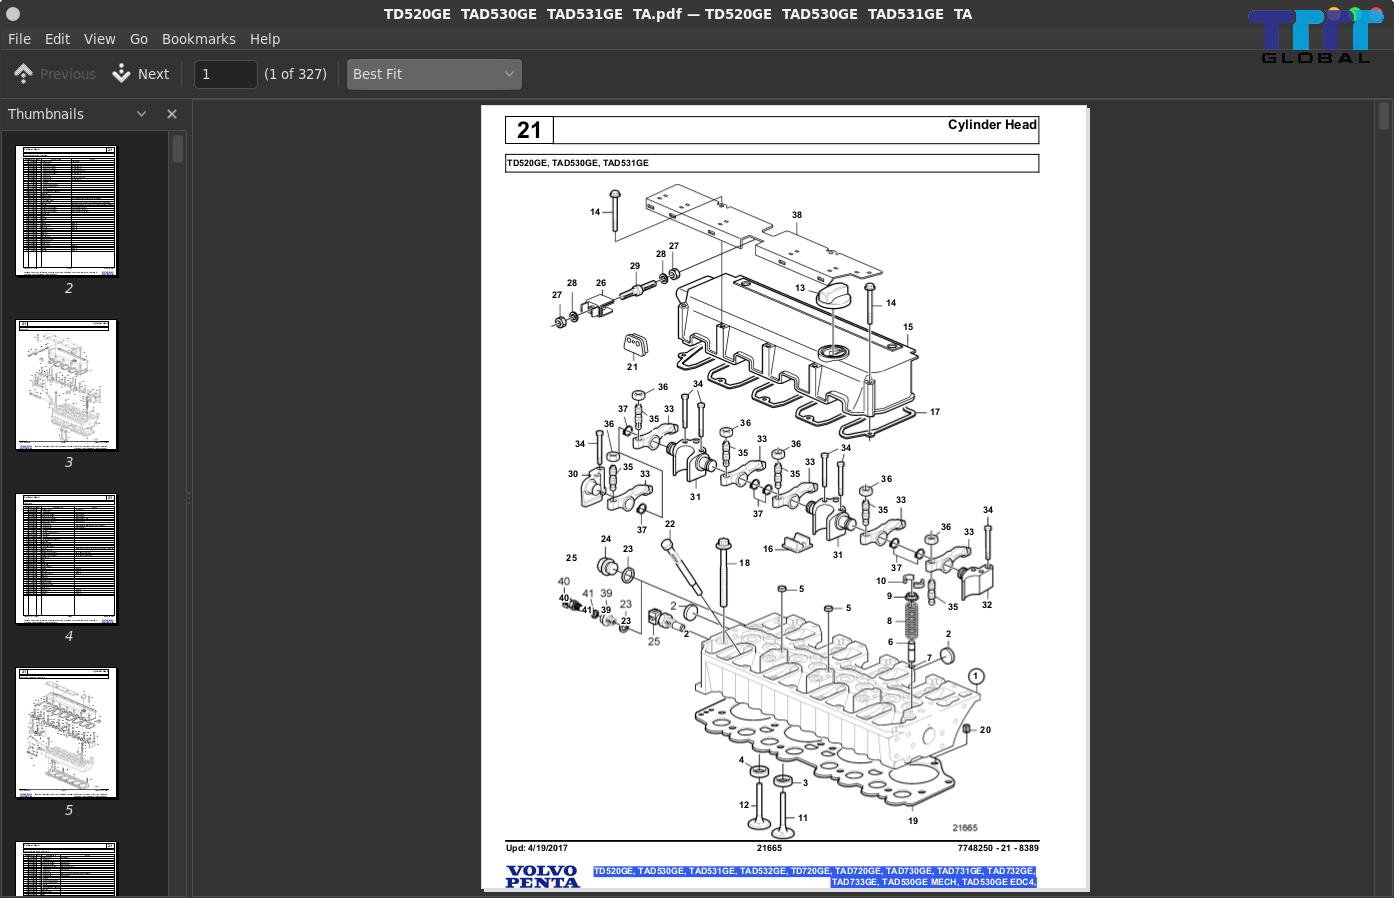Open the Help menu
Screen dimensions: 1394x898
tap(265, 39)
